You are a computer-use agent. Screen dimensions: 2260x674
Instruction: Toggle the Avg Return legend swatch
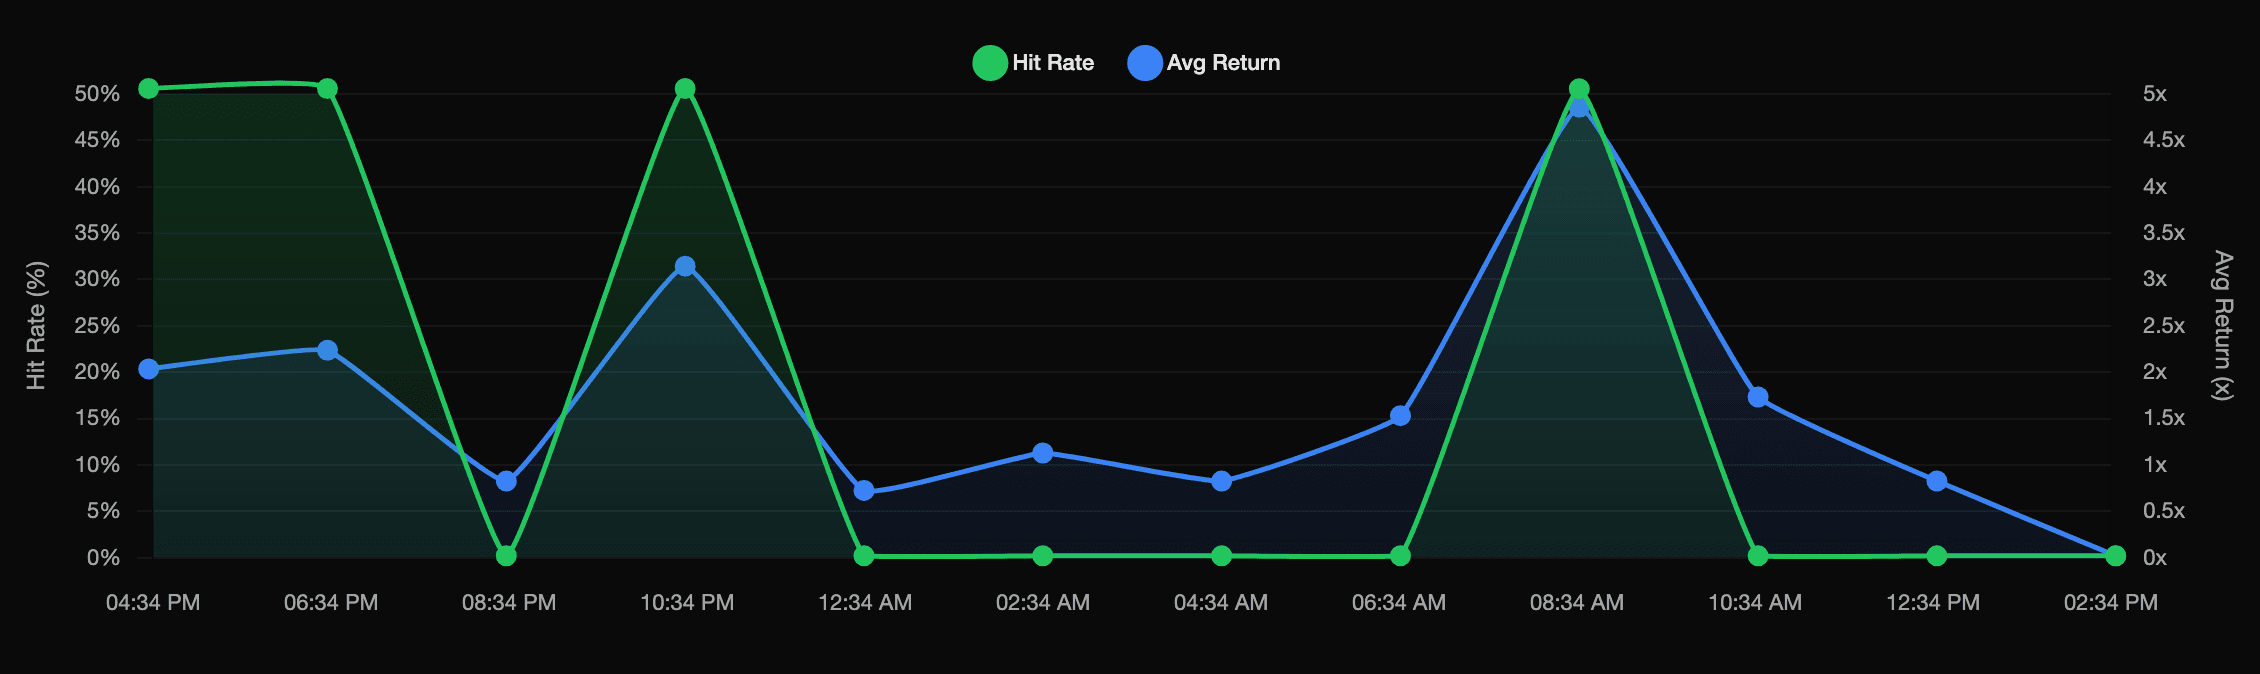(x=1145, y=63)
